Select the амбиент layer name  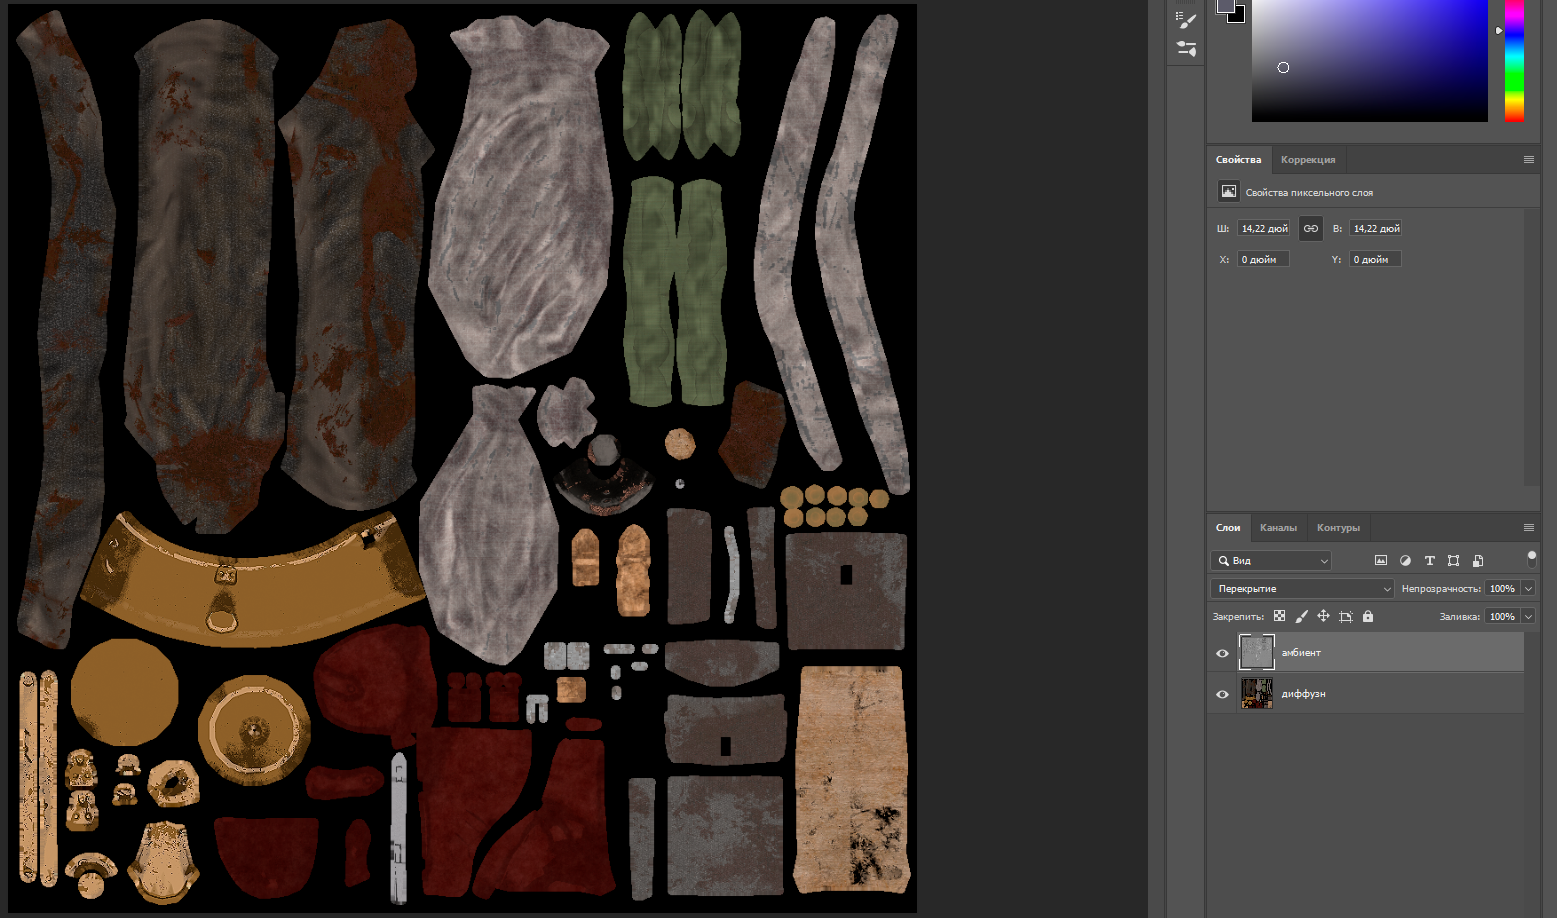coord(1301,653)
